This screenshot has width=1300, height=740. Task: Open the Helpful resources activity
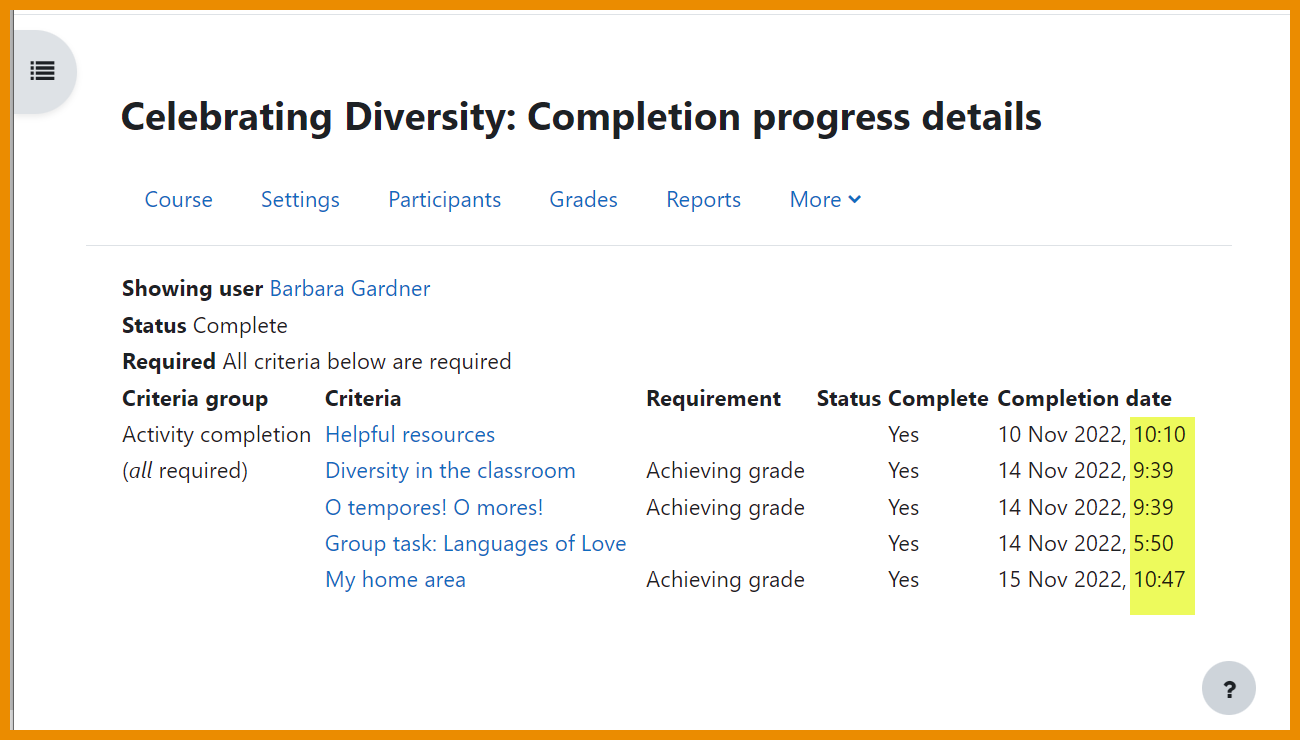409,434
